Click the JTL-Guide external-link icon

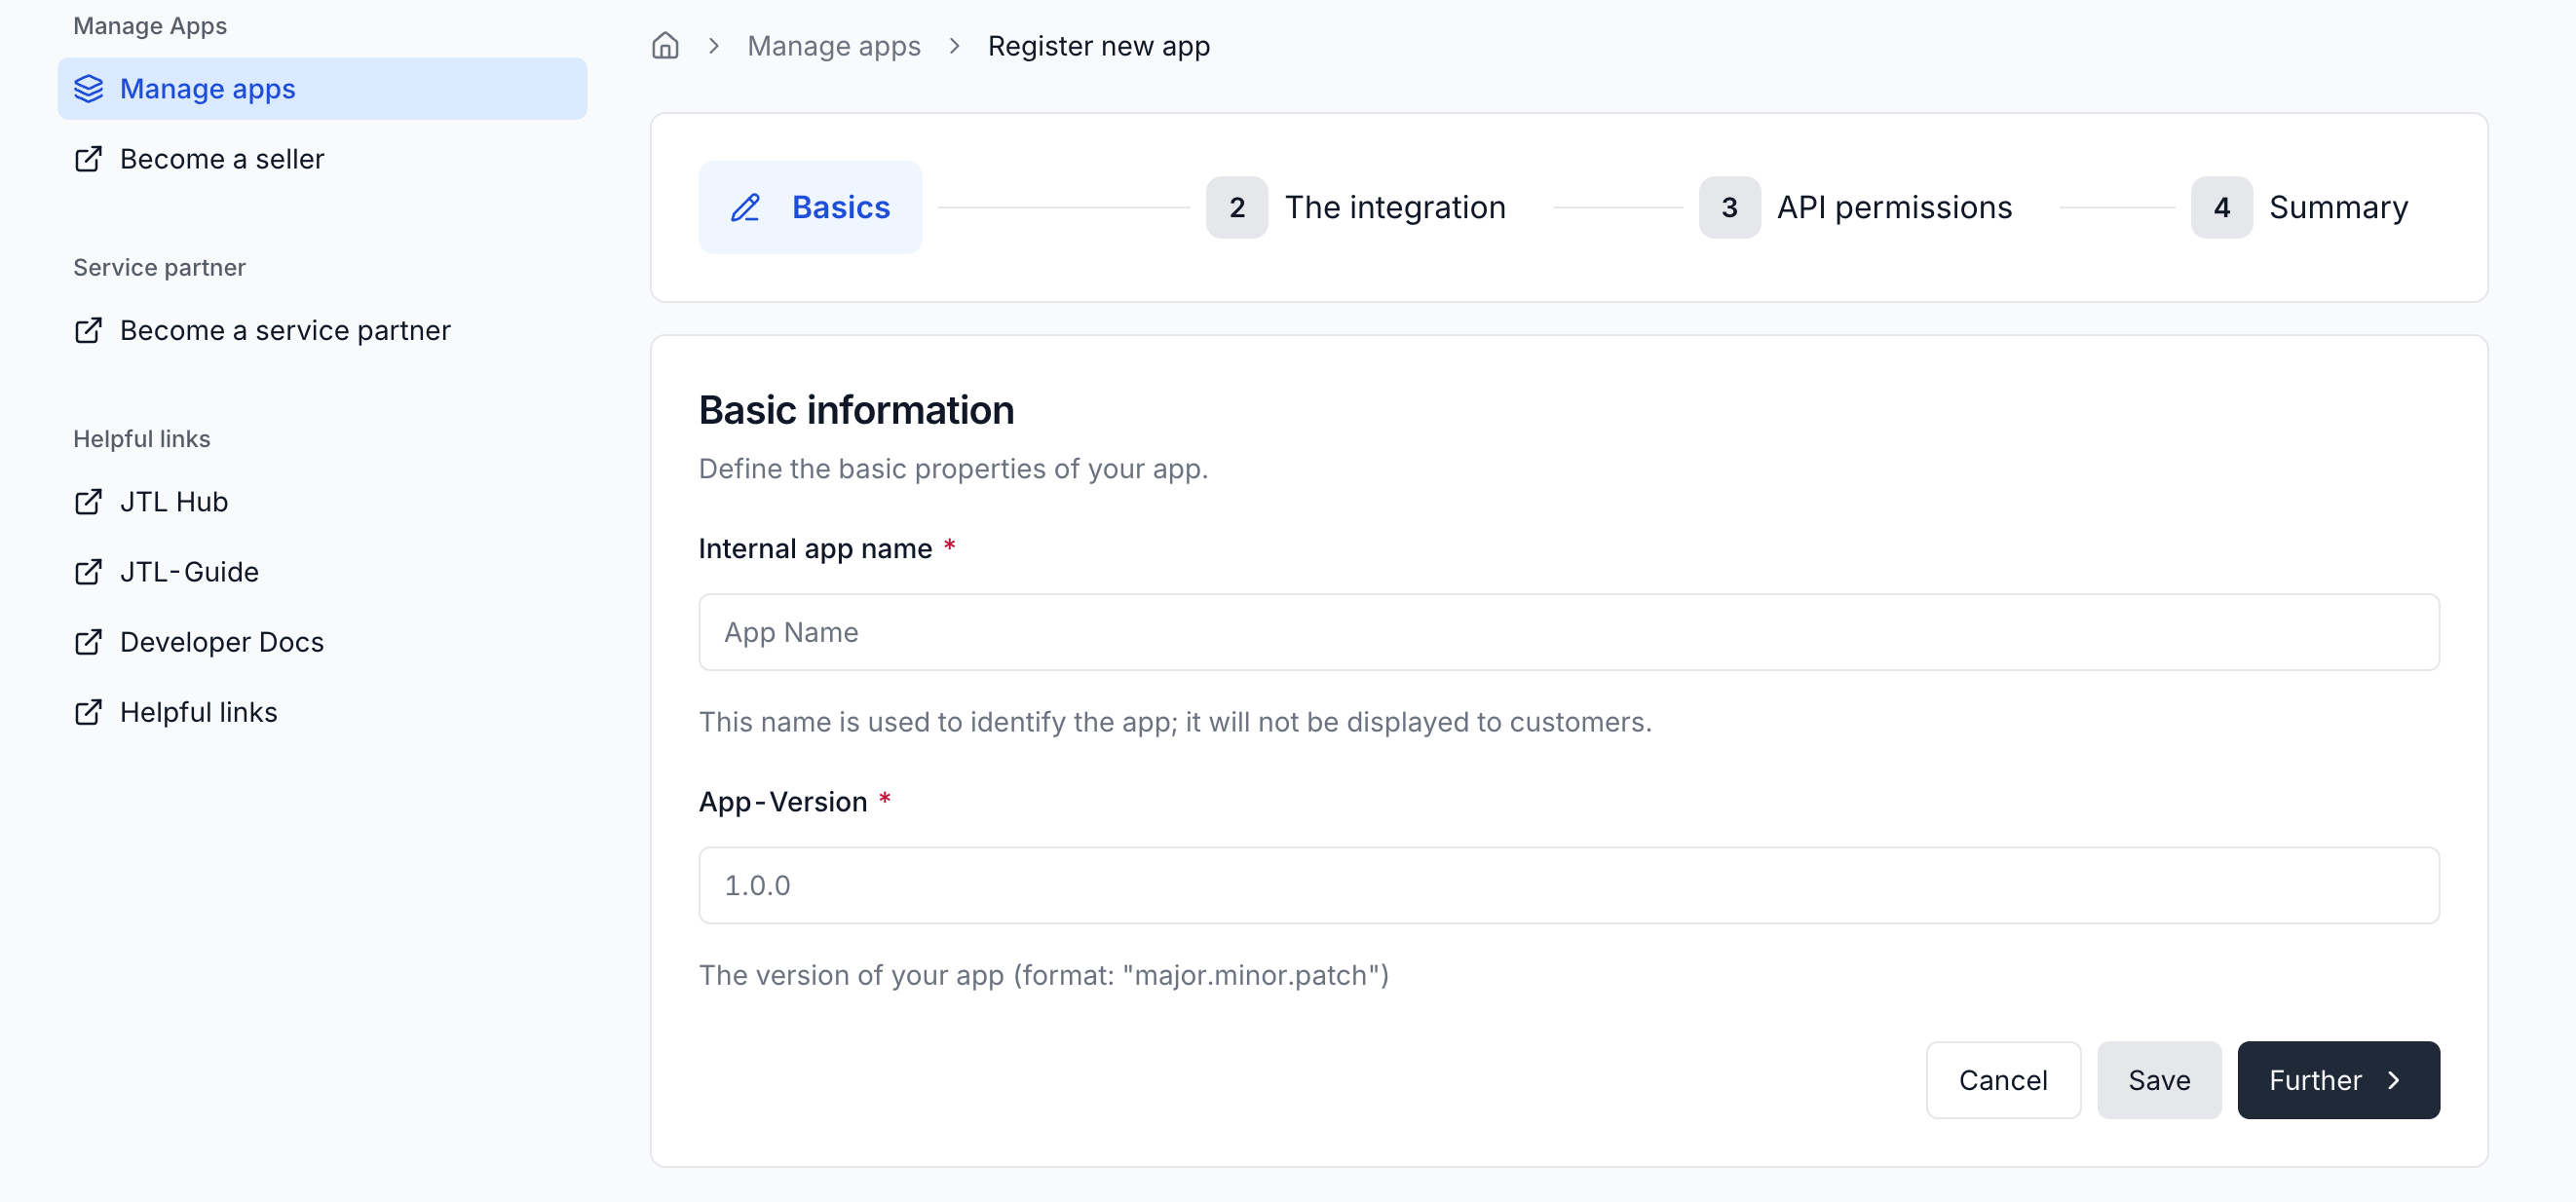pos(89,572)
